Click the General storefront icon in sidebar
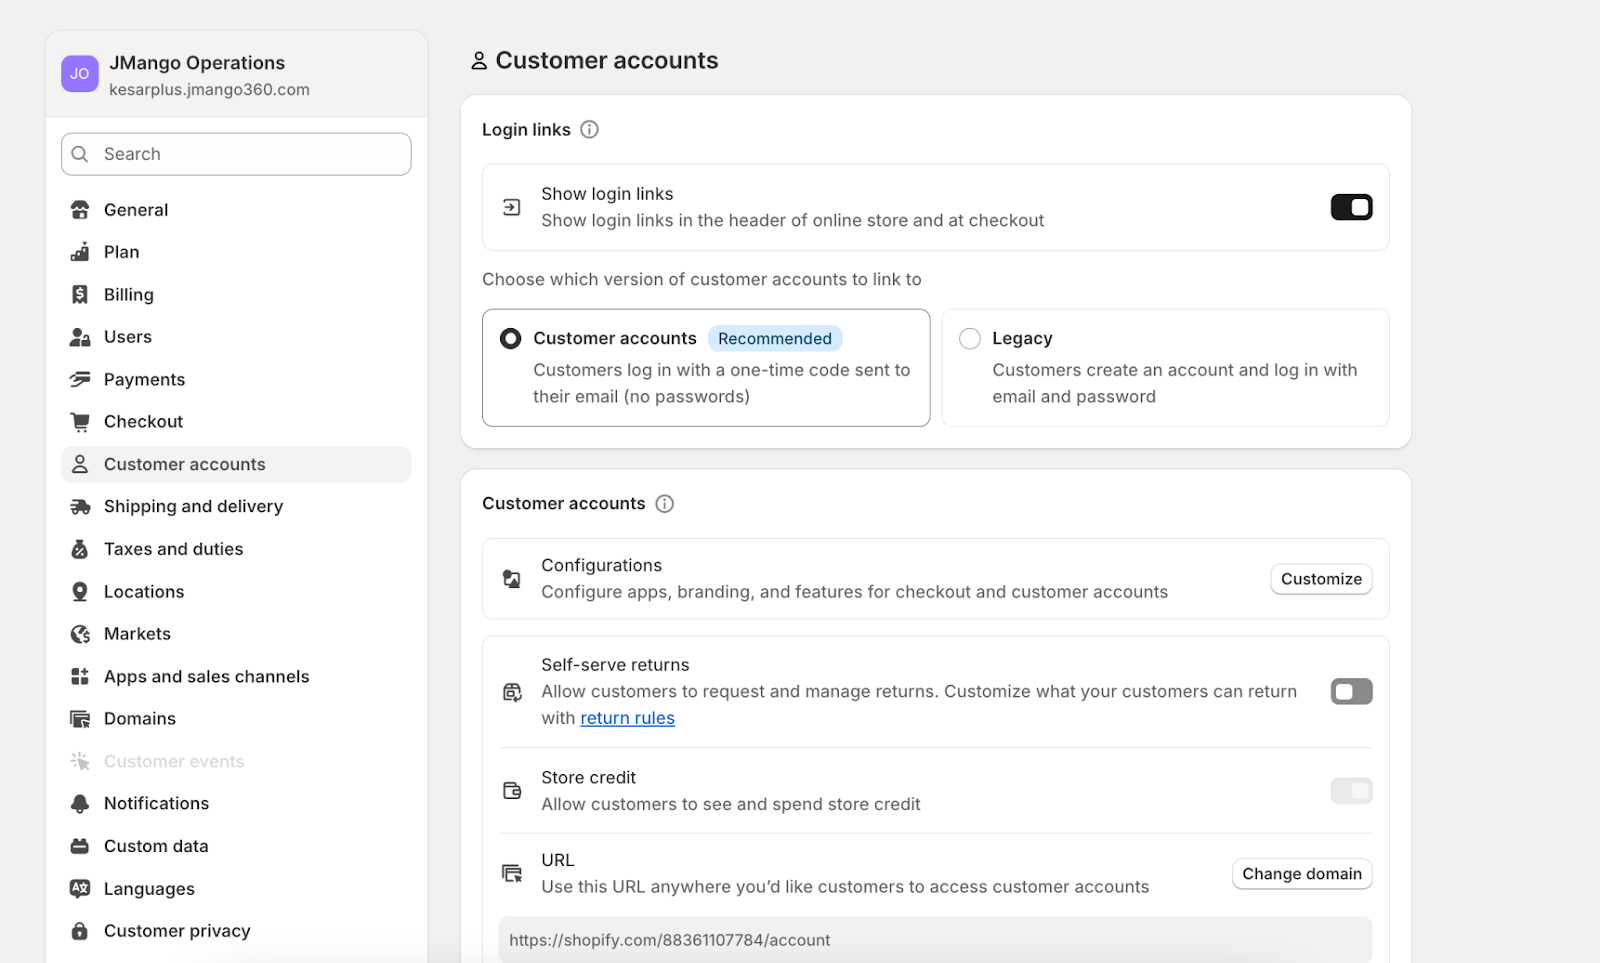Viewport: 1600px width, 963px height. pyautogui.click(x=80, y=210)
